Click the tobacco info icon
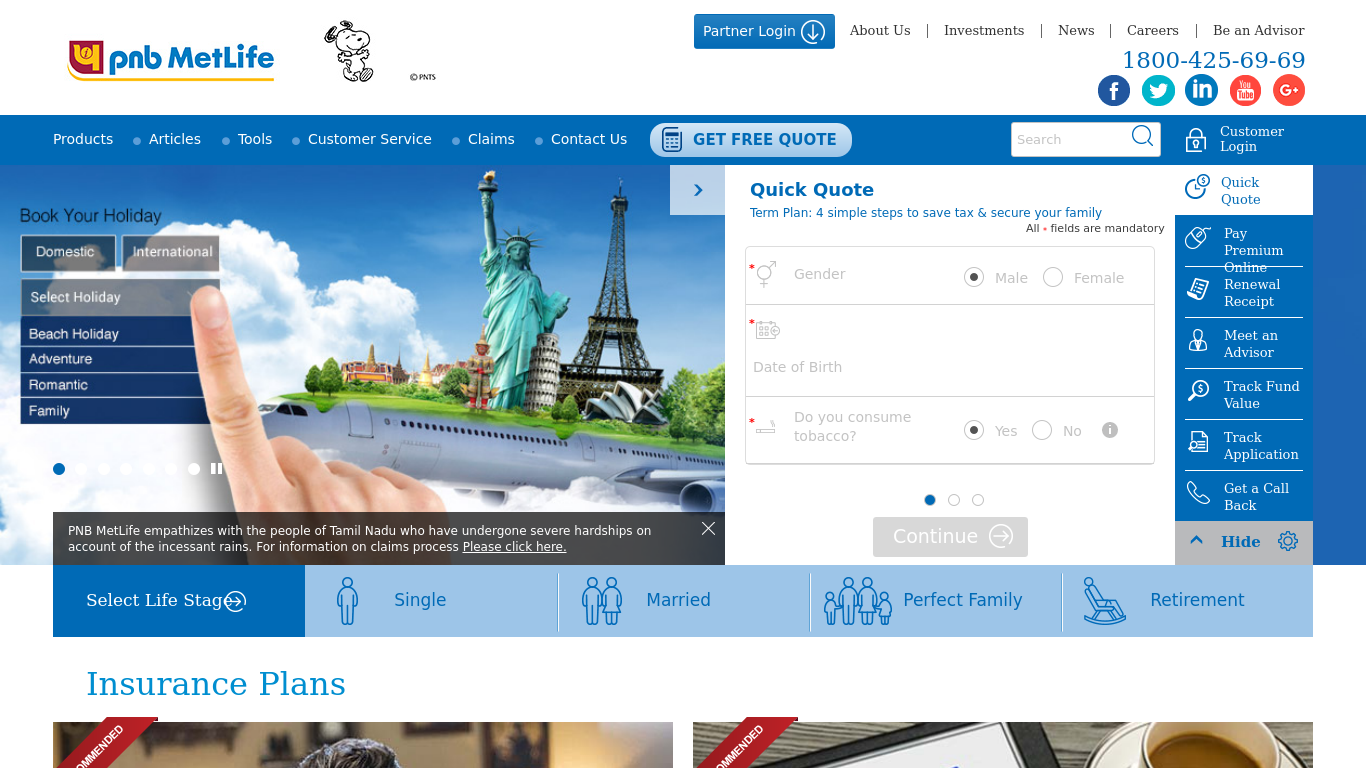 1109,430
